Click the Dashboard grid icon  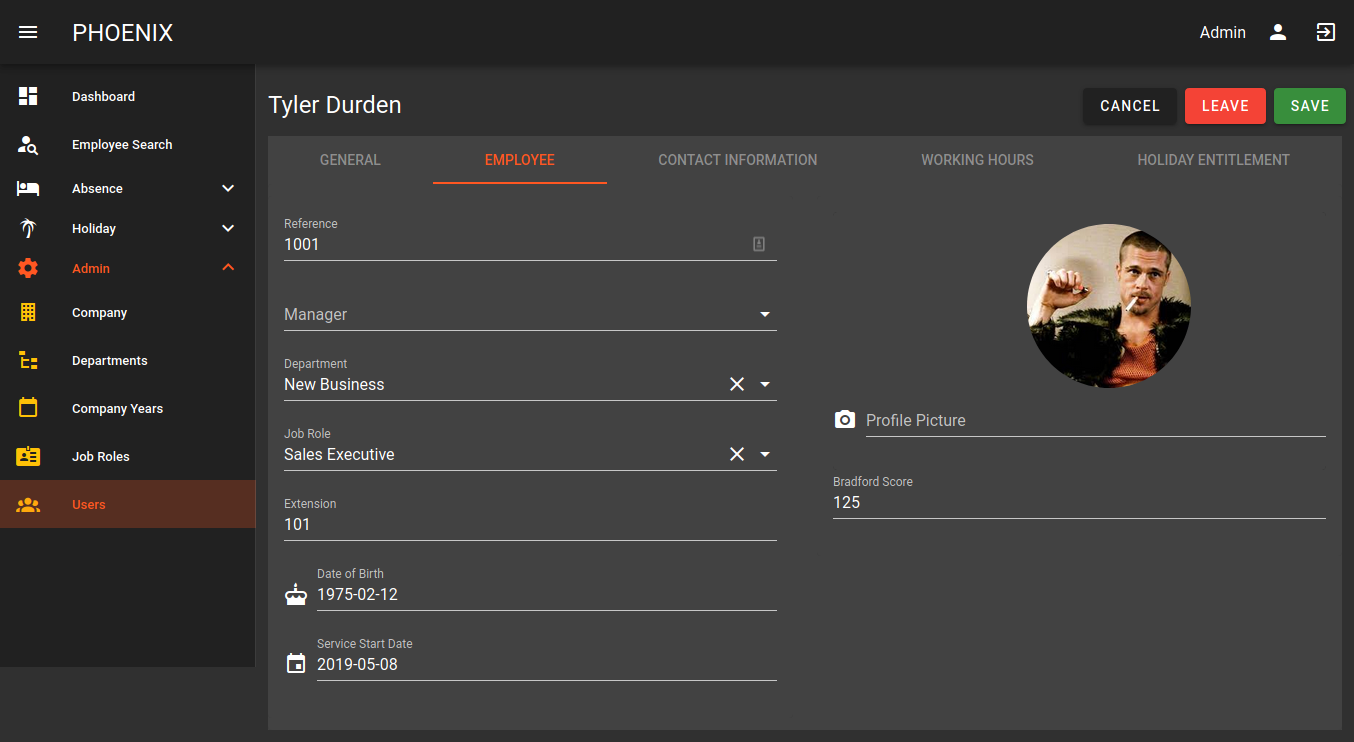point(28,96)
